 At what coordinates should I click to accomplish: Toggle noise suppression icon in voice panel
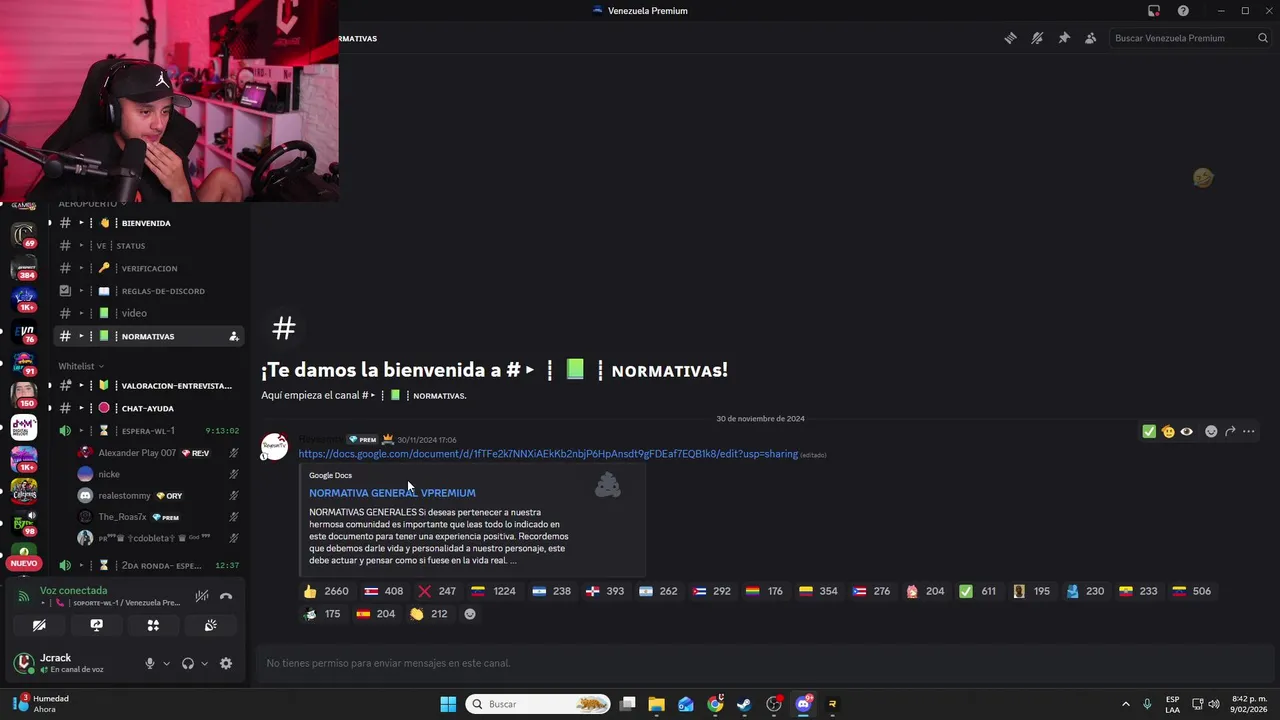pyautogui.click(x=202, y=596)
